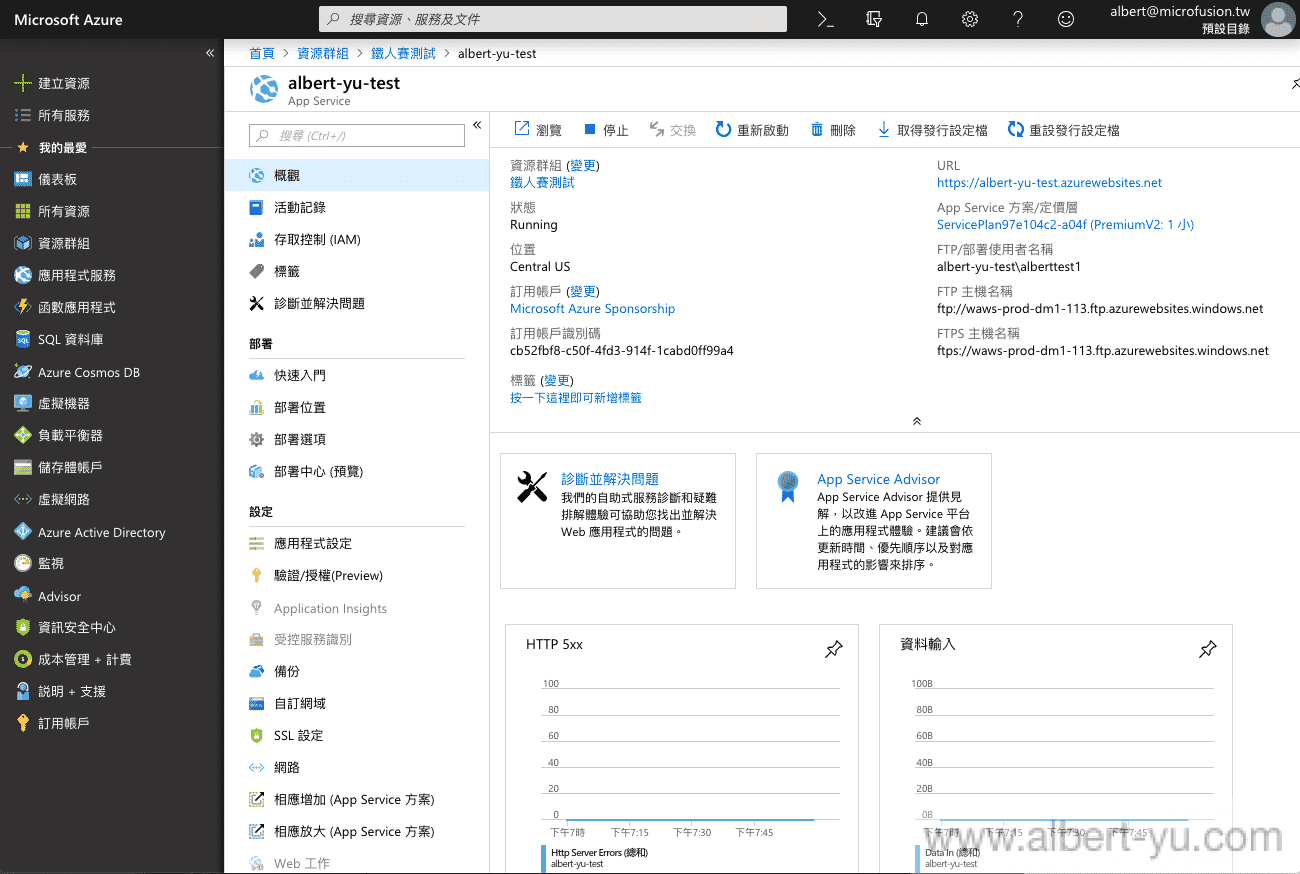Go to 首頁 in the breadcrumb
This screenshot has width=1300, height=874.
click(262, 53)
